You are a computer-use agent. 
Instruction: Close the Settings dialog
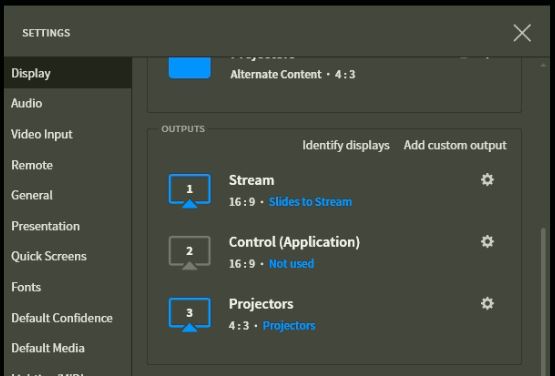pos(522,33)
